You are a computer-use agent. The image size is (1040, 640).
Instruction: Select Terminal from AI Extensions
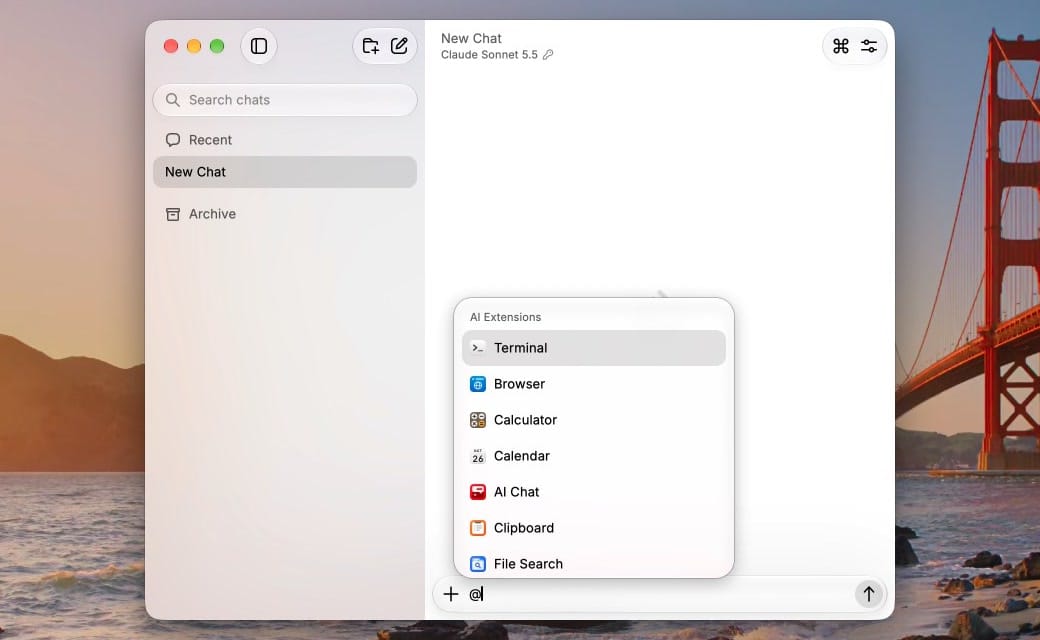tap(594, 348)
